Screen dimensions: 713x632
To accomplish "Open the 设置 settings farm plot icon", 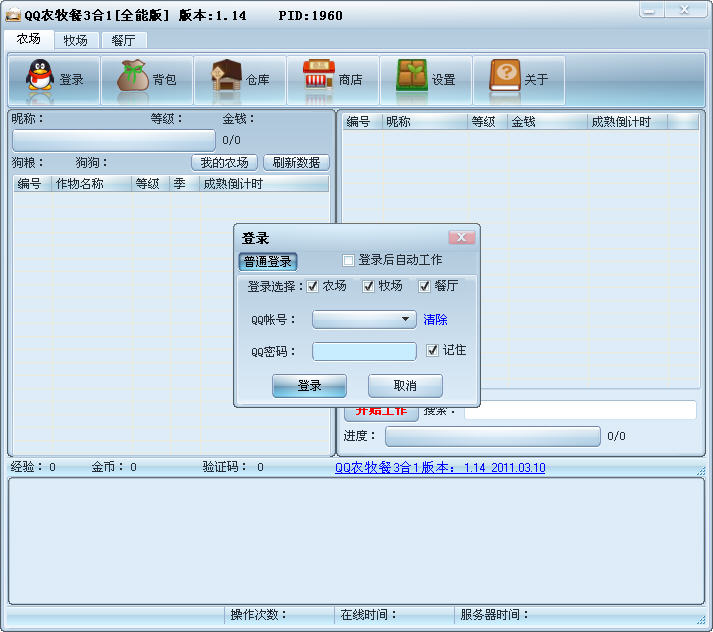I will (412, 75).
